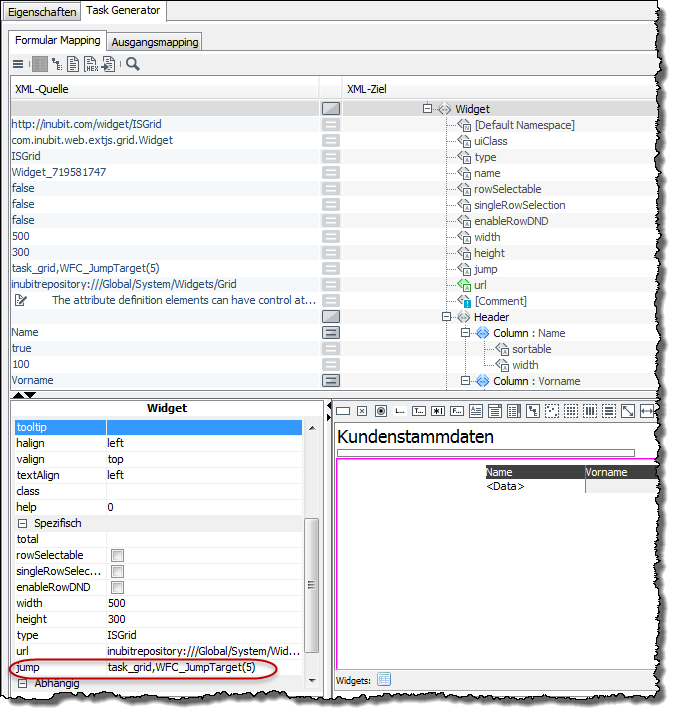Click the grid icon beside Widgets label

click(x=384, y=680)
